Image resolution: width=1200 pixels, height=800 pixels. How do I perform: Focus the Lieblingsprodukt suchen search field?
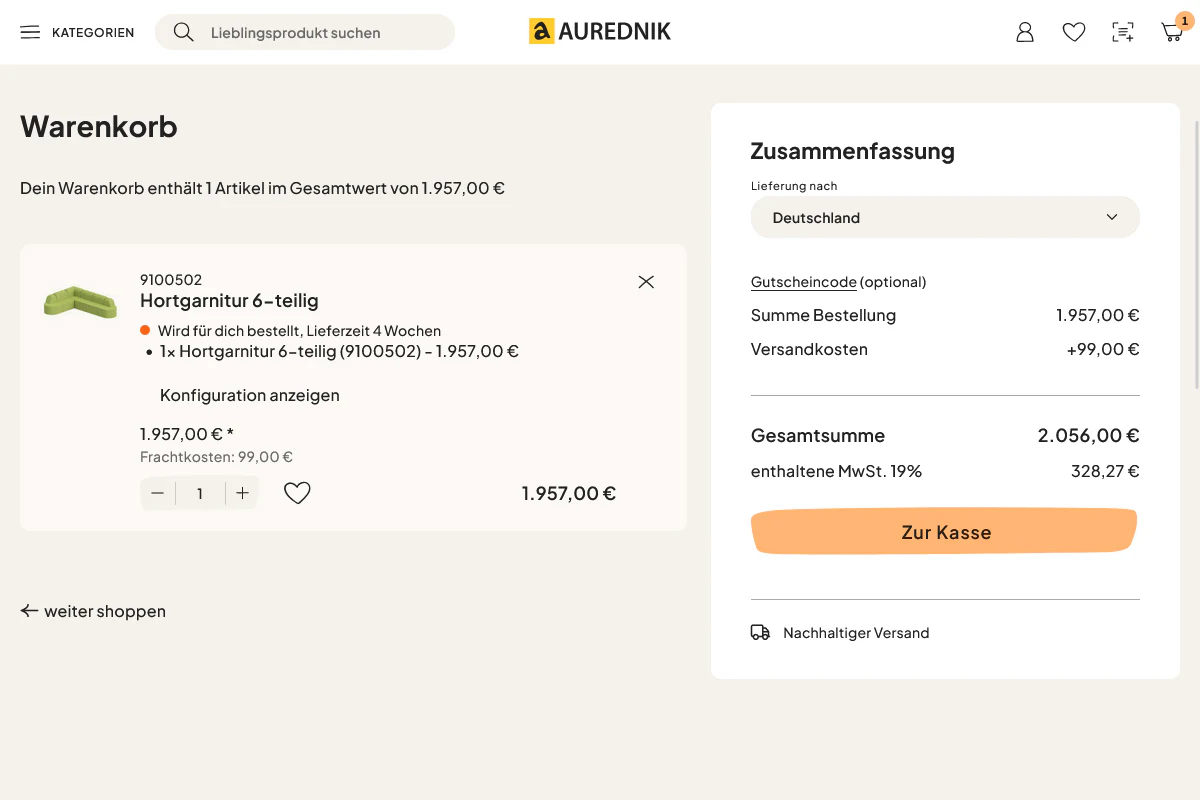[x=305, y=32]
